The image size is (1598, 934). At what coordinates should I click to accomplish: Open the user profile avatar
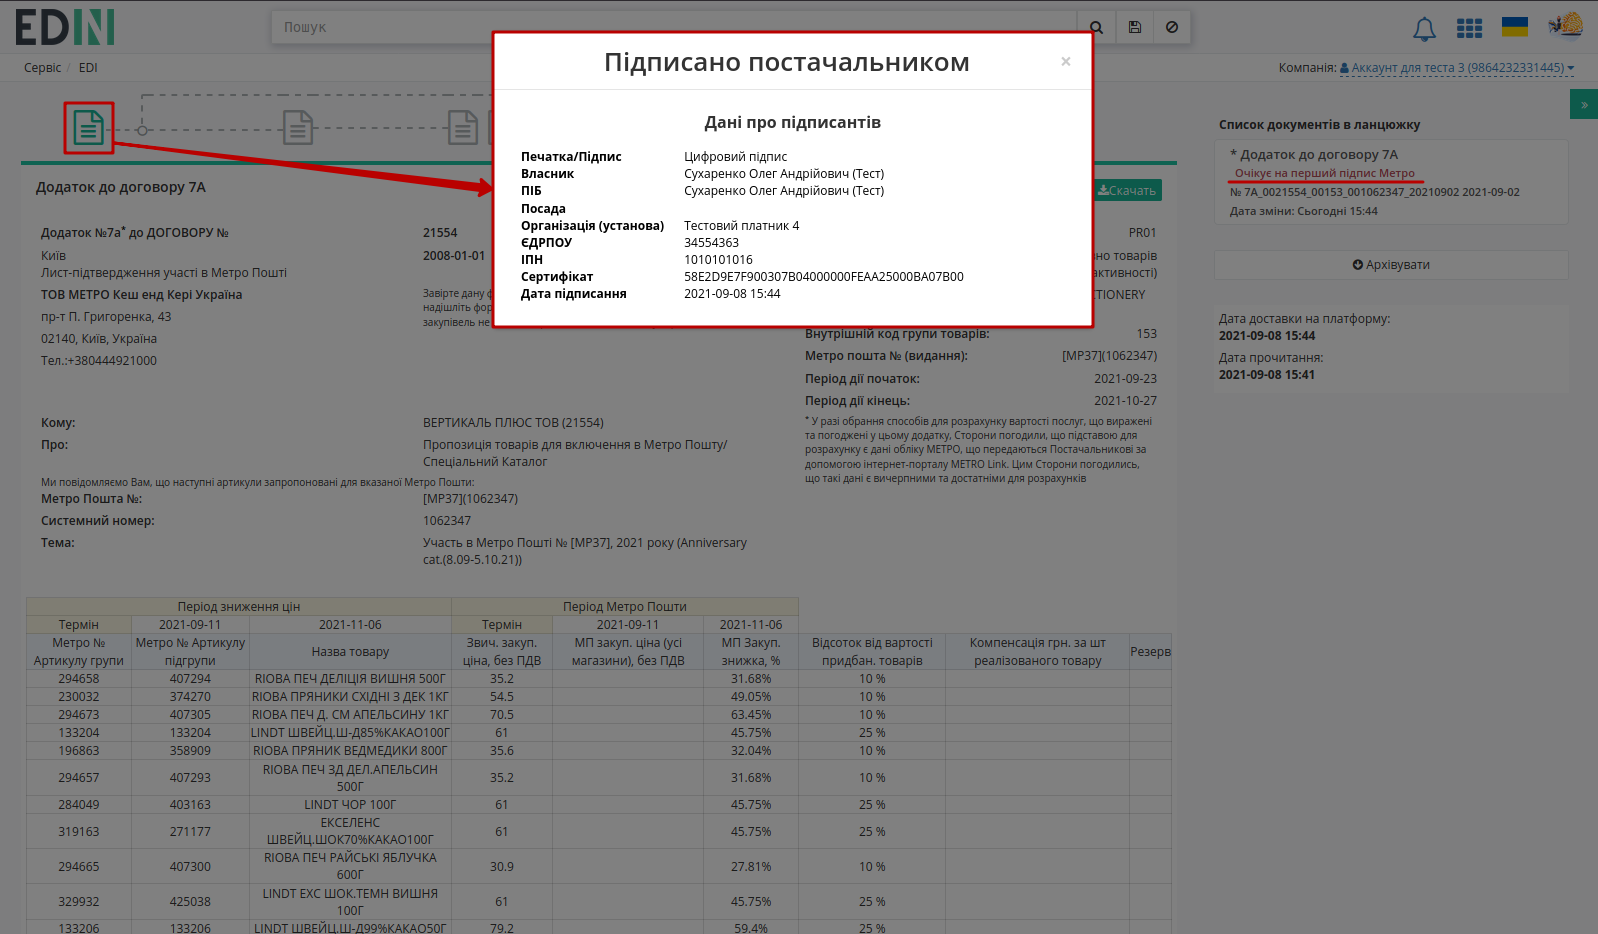[x=1566, y=25]
